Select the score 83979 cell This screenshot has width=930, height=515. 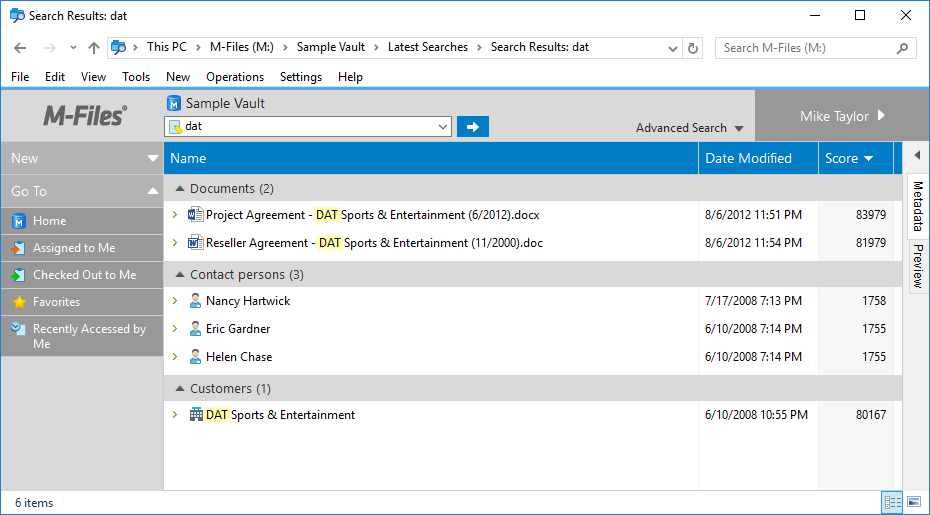(871, 215)
